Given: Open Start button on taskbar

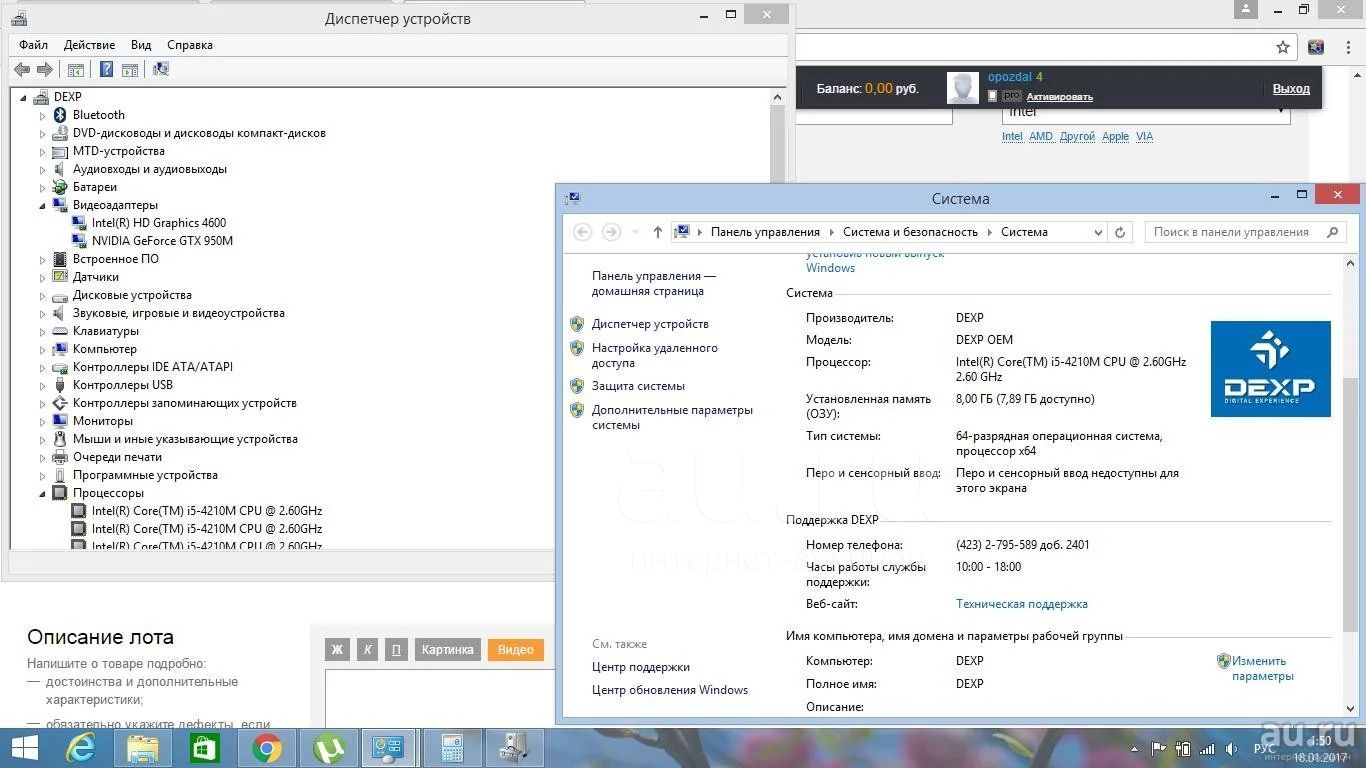Looking at the screenshot, I should 24,747.
